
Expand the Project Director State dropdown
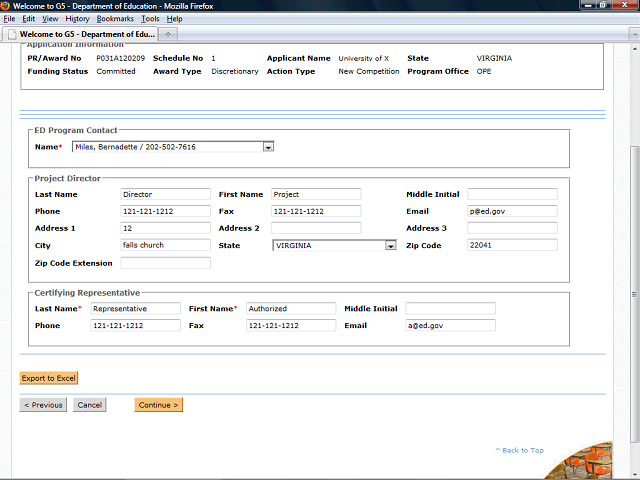point(391,245)
